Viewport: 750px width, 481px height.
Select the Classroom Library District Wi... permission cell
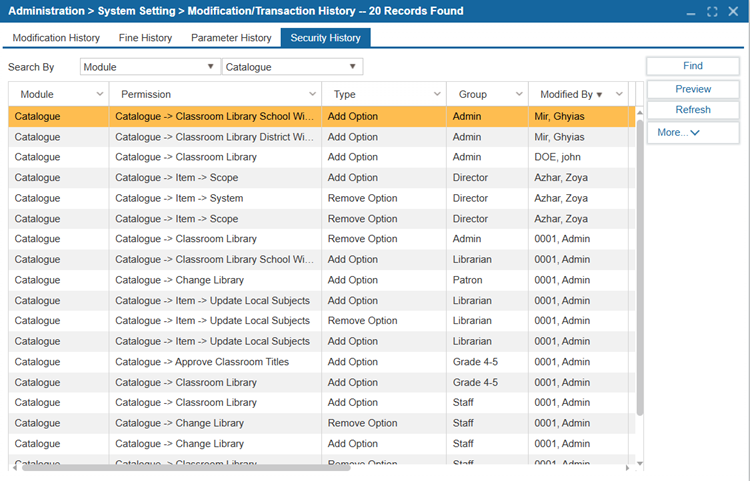coord(215,137)
